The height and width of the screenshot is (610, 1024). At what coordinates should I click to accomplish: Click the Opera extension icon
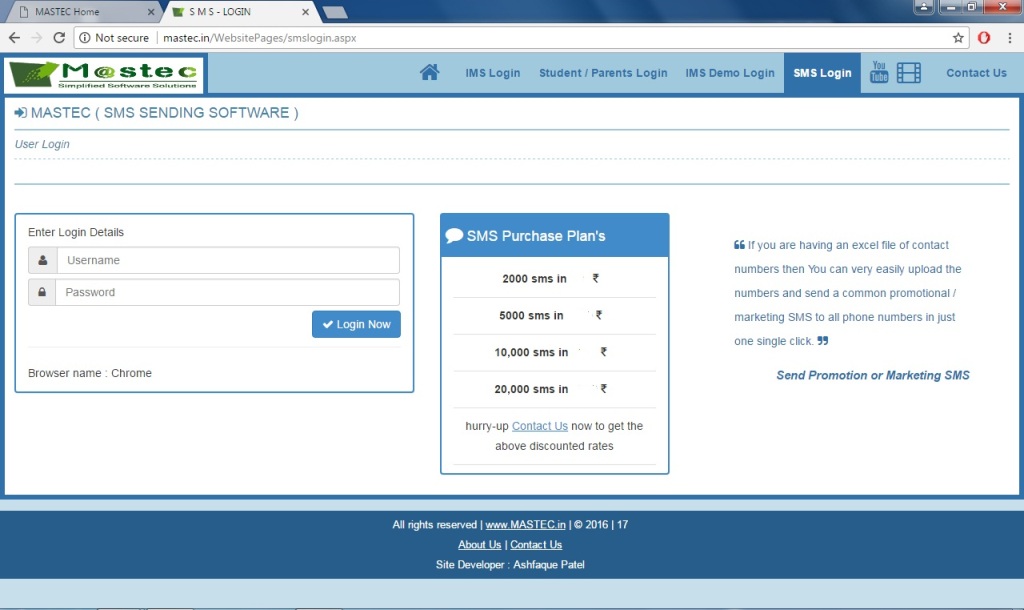pyautogui.click(x=984, y=38)
